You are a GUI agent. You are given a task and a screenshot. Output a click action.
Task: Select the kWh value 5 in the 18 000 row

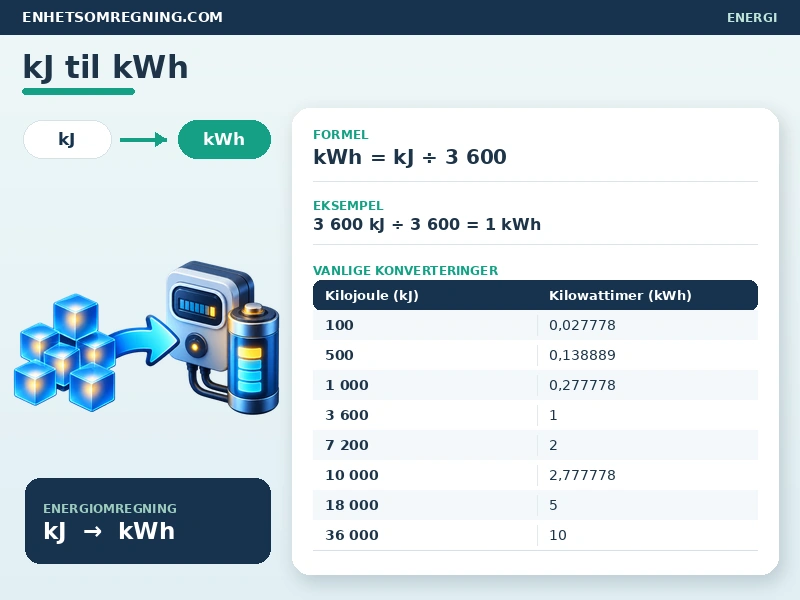click(648, 505)
